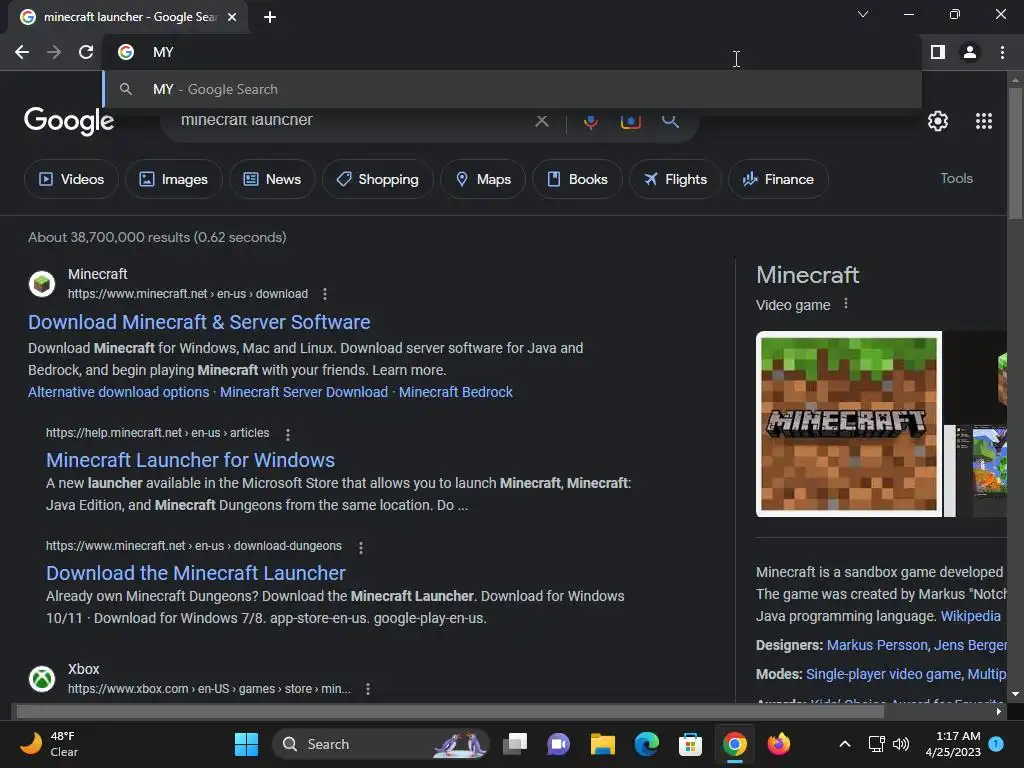Open the Markus Persson designer link
The image size is (1024, 768).
(x=877, y=645)
